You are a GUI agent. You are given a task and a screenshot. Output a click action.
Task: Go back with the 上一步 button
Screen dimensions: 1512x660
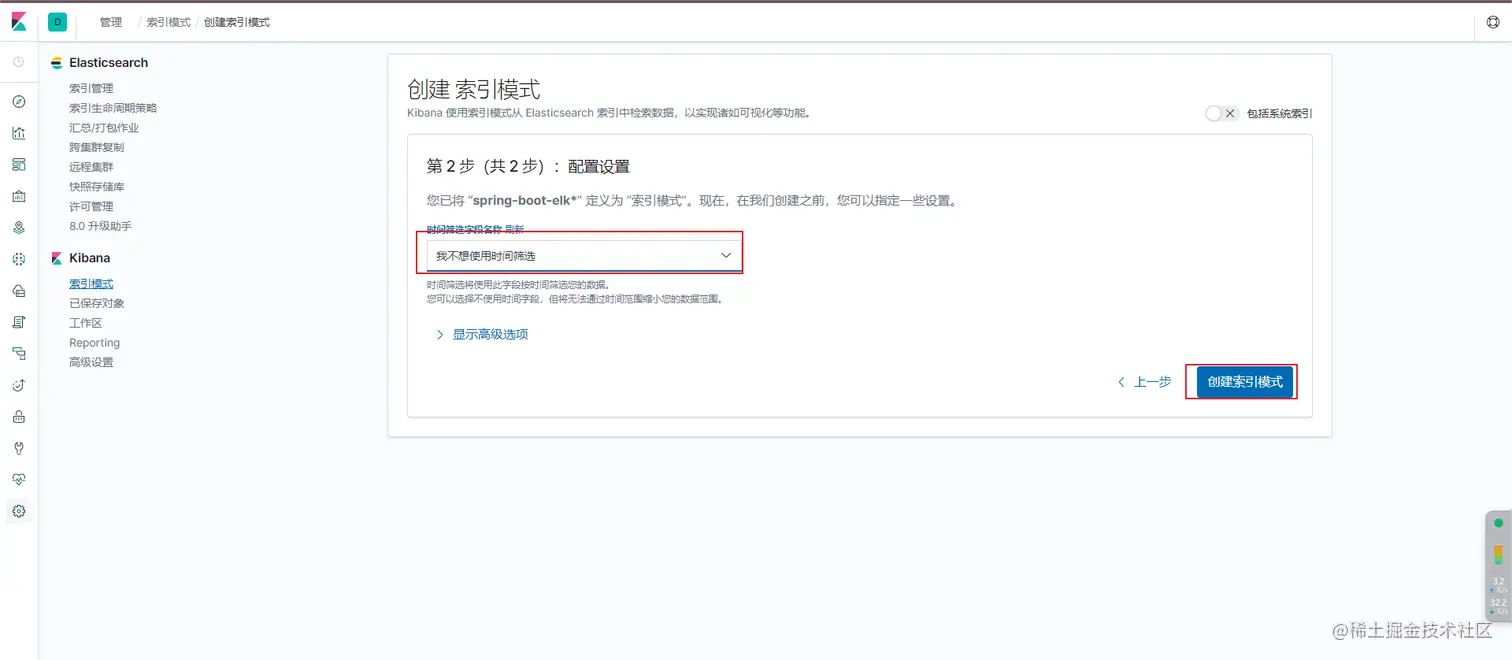[x=1144, y=382]
